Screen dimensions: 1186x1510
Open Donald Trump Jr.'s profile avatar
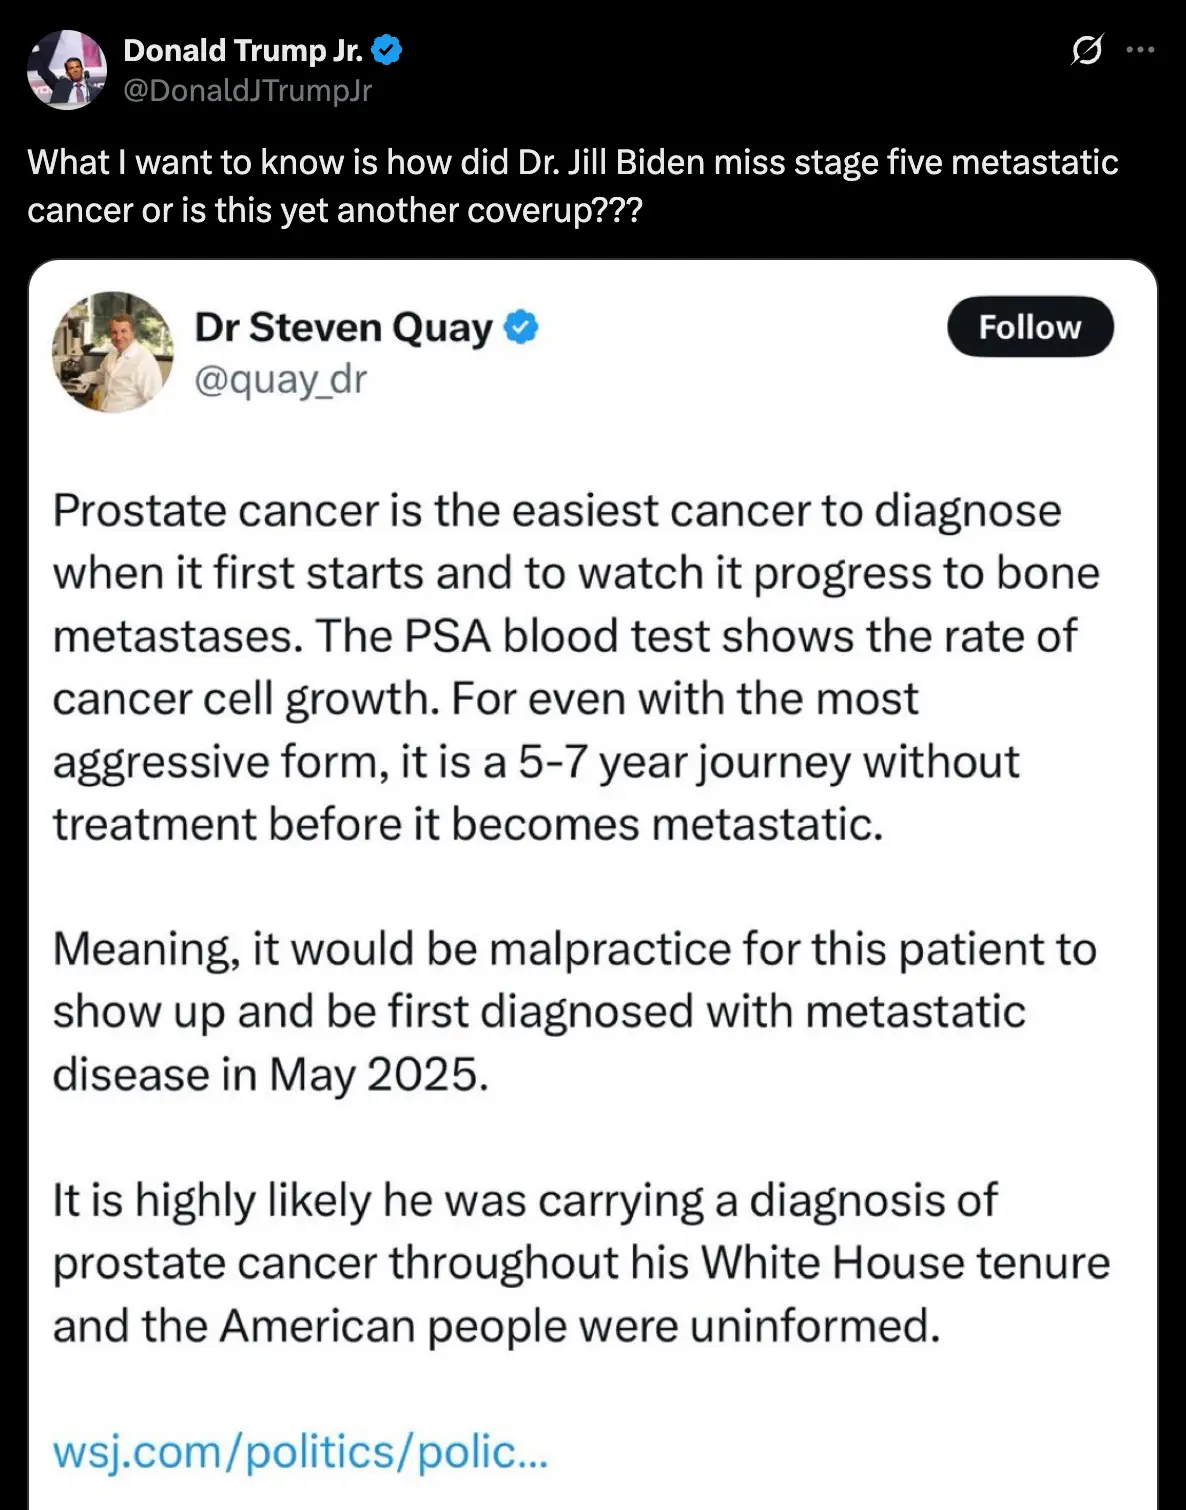[67, 69]
